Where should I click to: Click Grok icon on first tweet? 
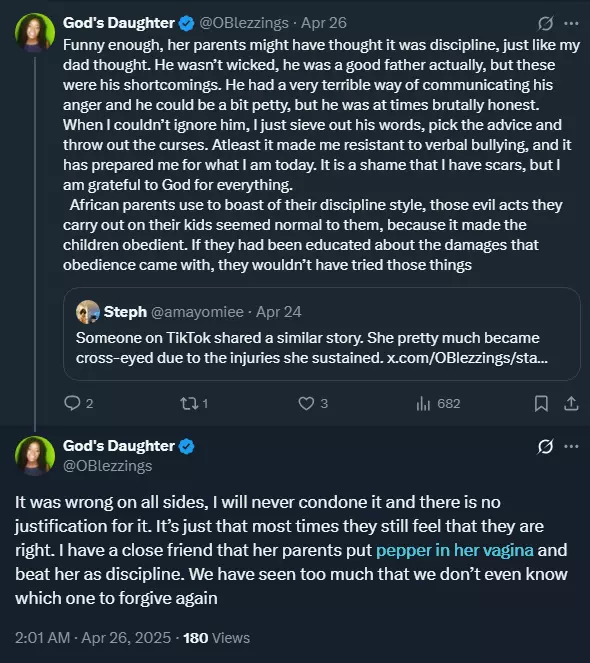click(x=545, y=23)
